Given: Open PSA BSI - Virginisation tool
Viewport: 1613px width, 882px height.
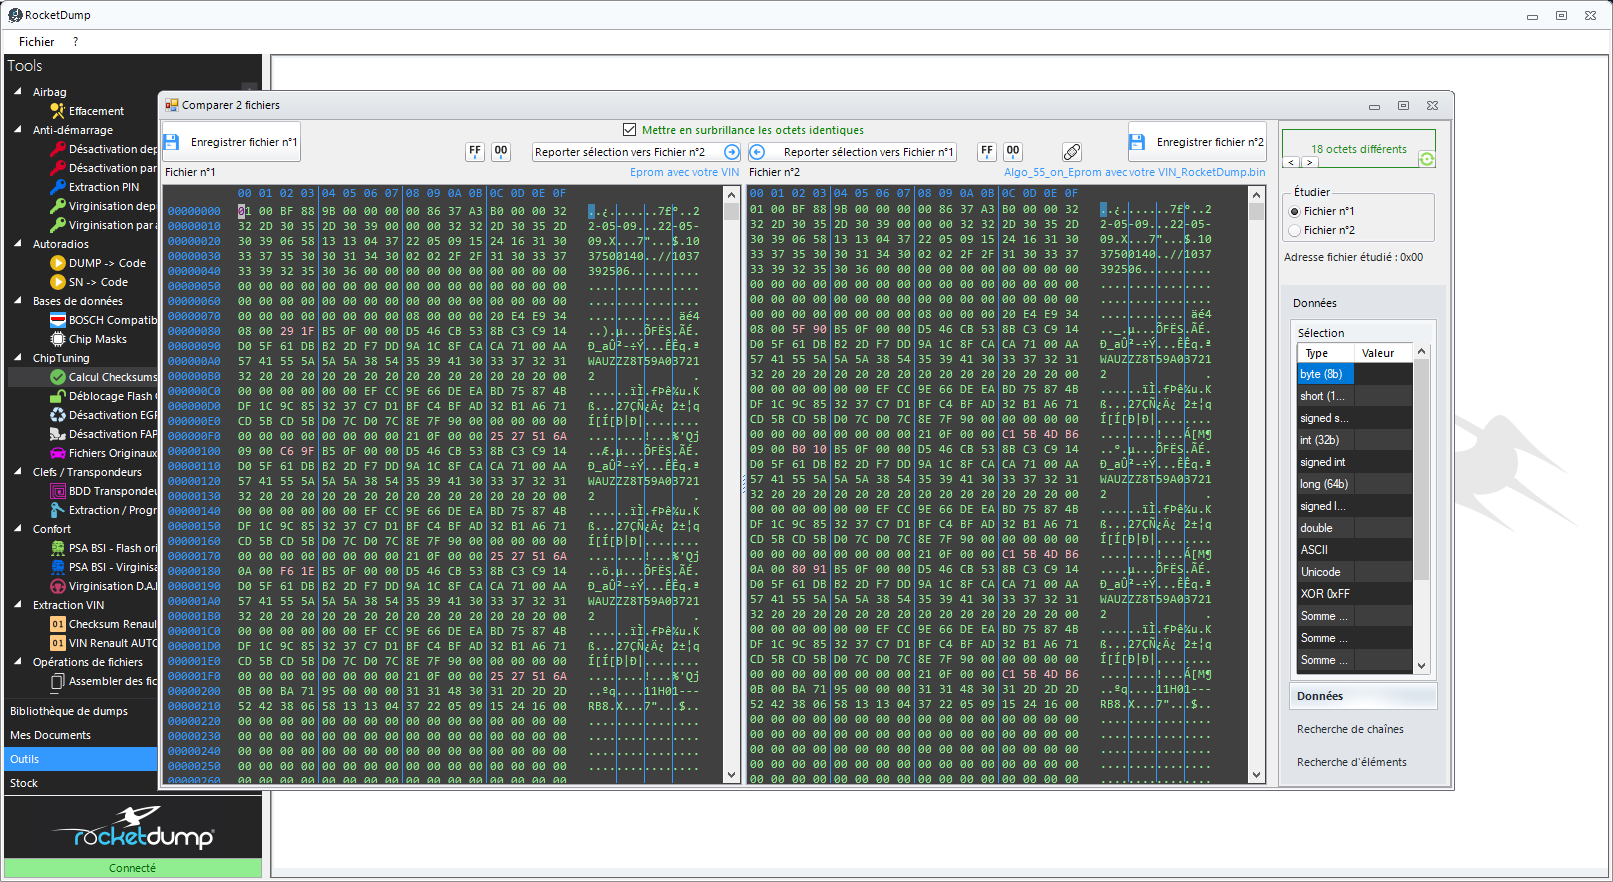Looking at the screenshot, I should [104, 567].
